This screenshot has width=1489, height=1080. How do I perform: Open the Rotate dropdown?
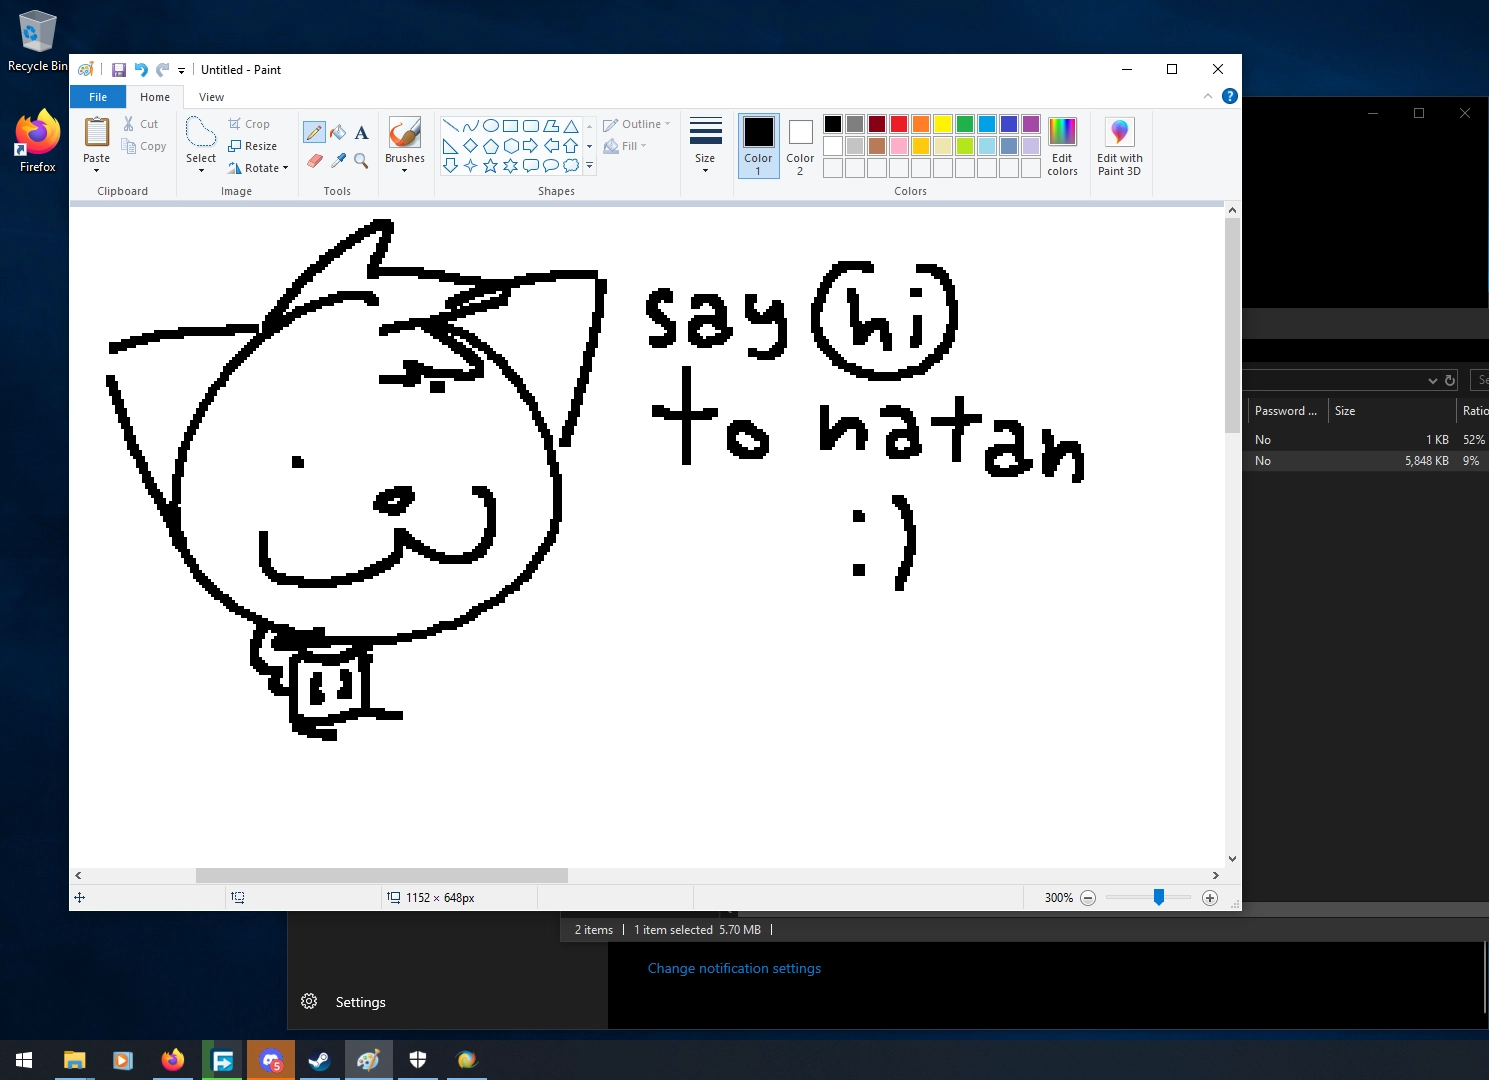tap(259, 168)
